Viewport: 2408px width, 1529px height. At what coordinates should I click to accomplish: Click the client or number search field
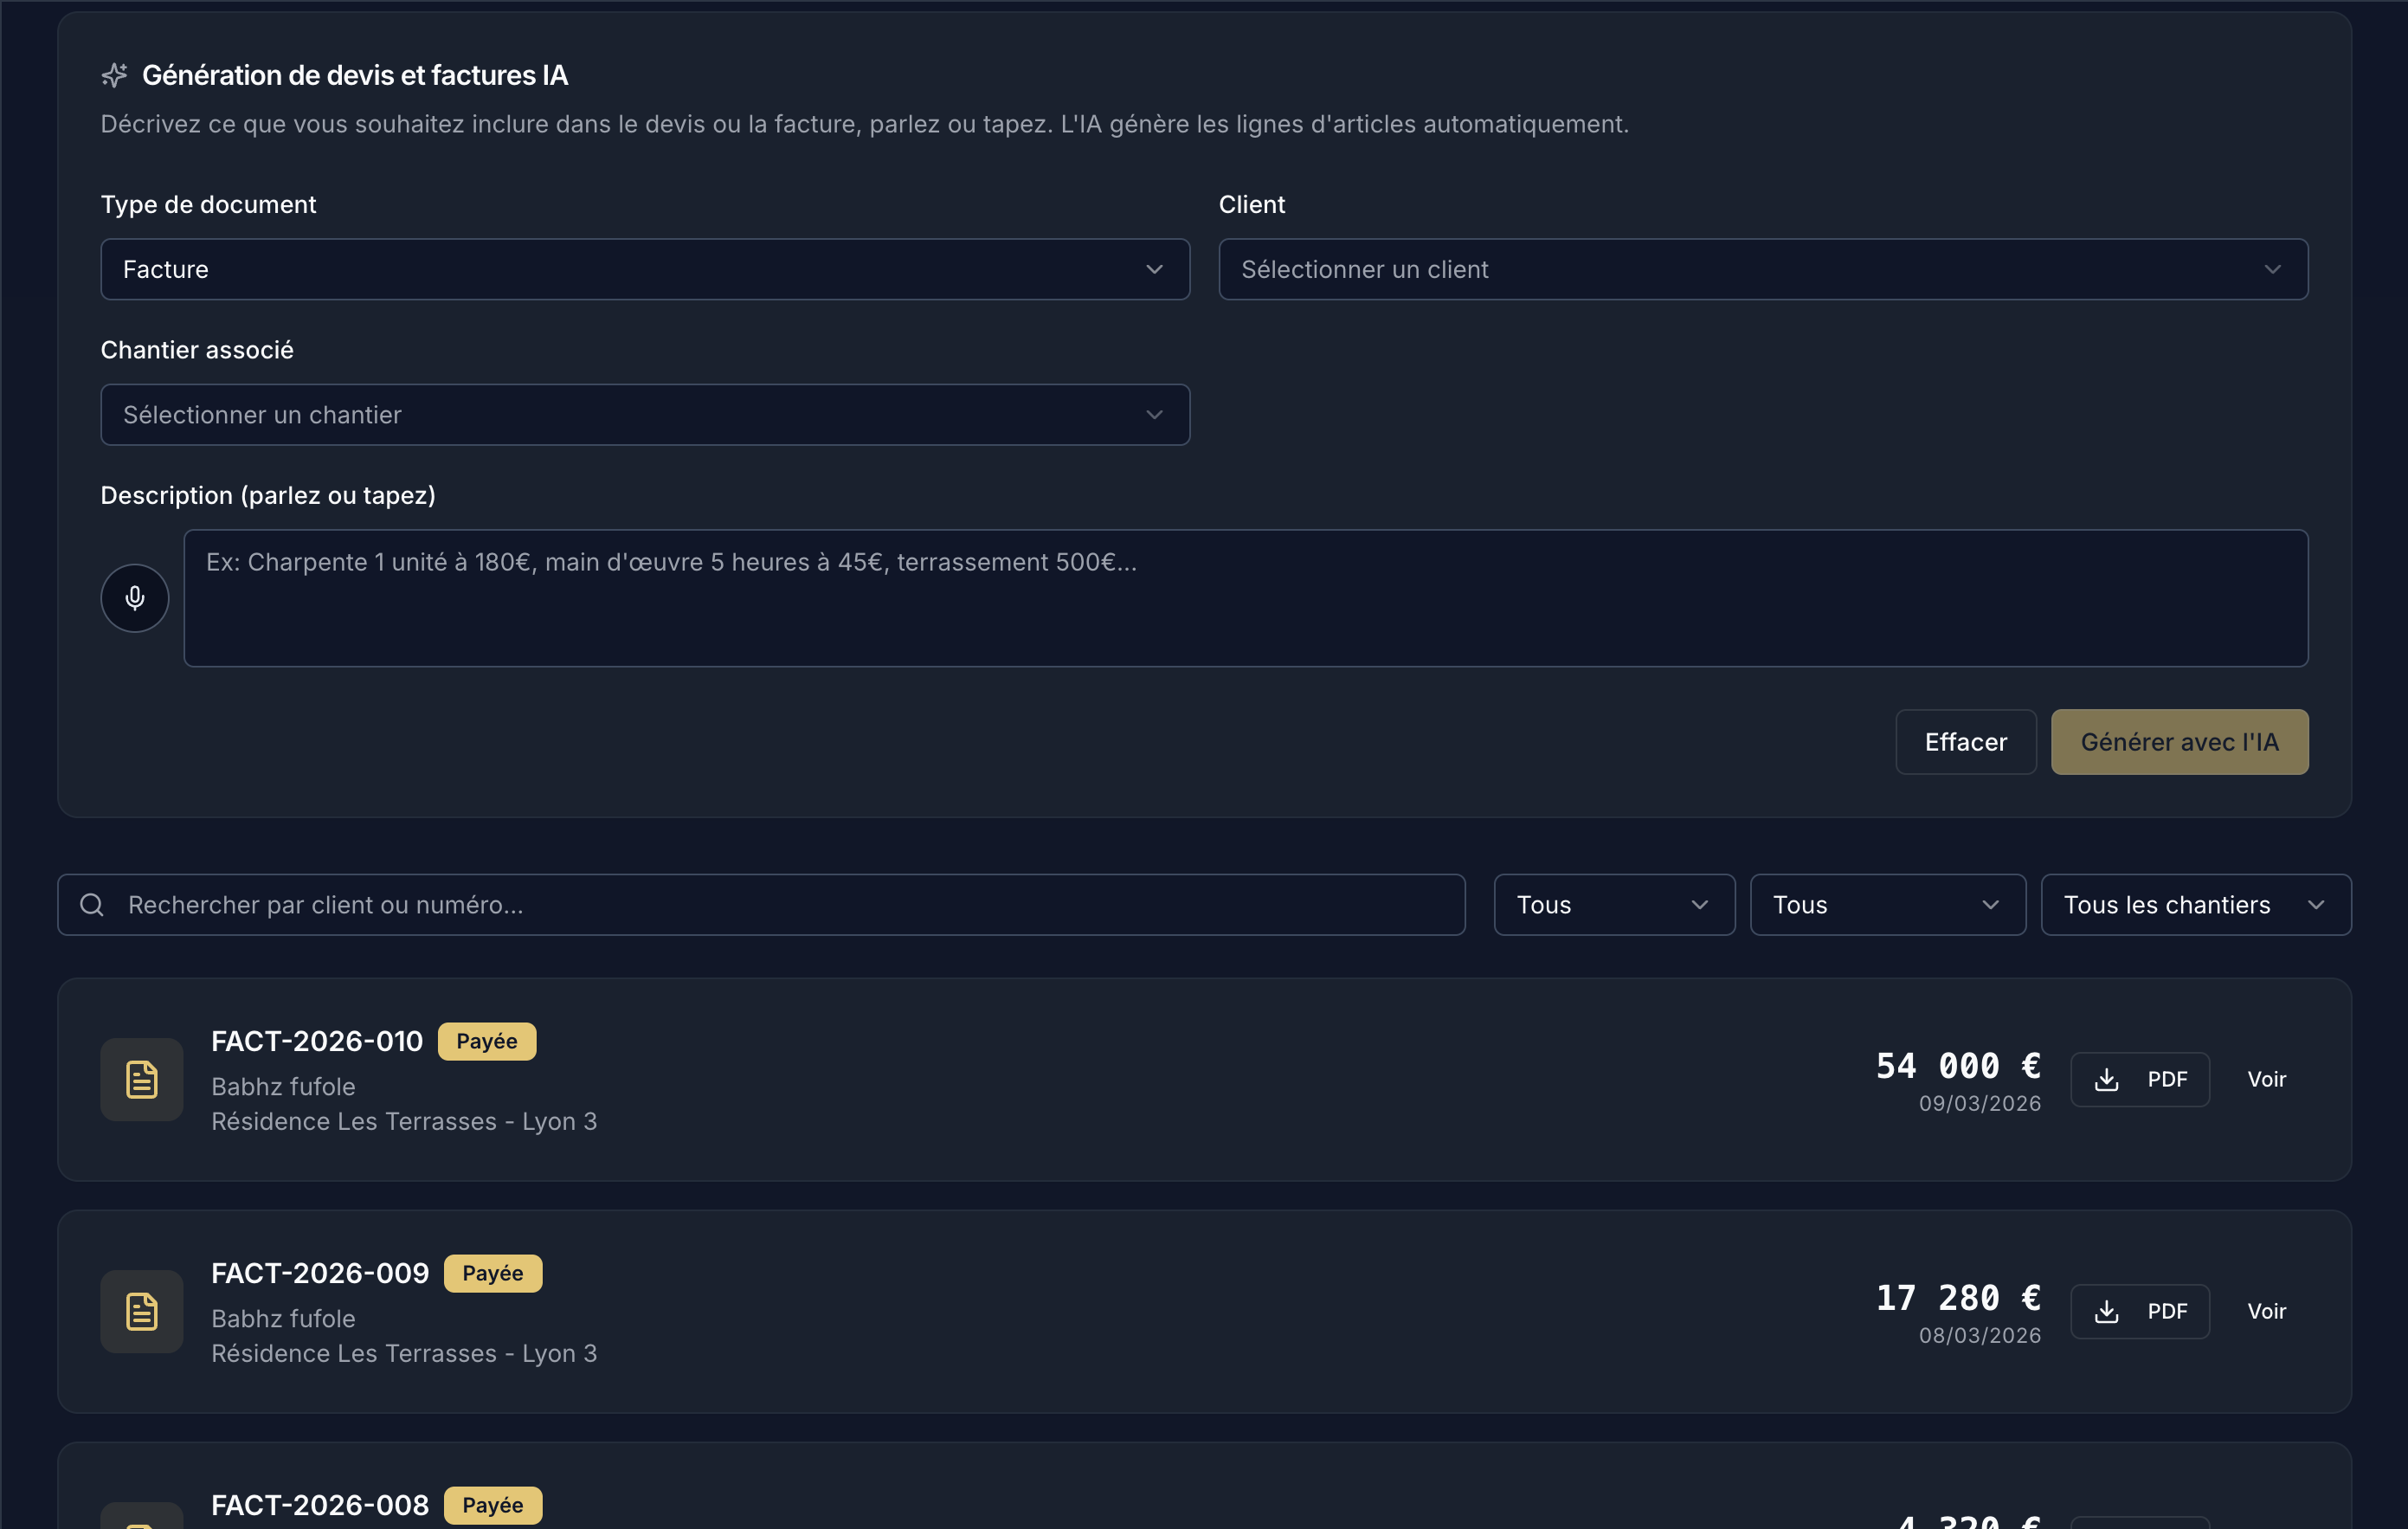pyautogui.click(x=790, y=905)
